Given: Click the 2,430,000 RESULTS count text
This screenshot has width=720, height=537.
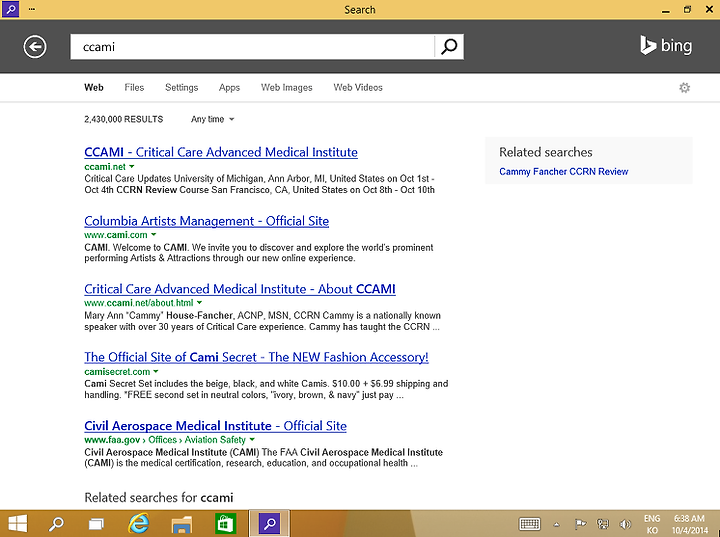Looking at the screenshot, I should coord(124,119).
